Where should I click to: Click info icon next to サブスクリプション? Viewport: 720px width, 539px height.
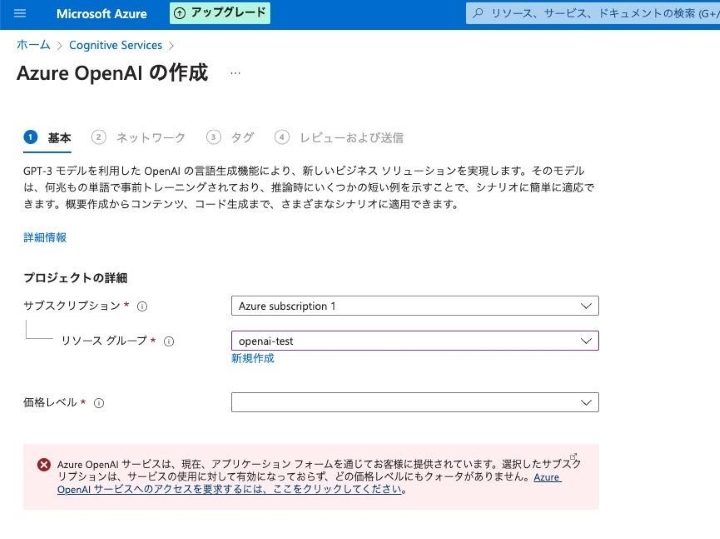pyautogui.click(x=142, y=307)
